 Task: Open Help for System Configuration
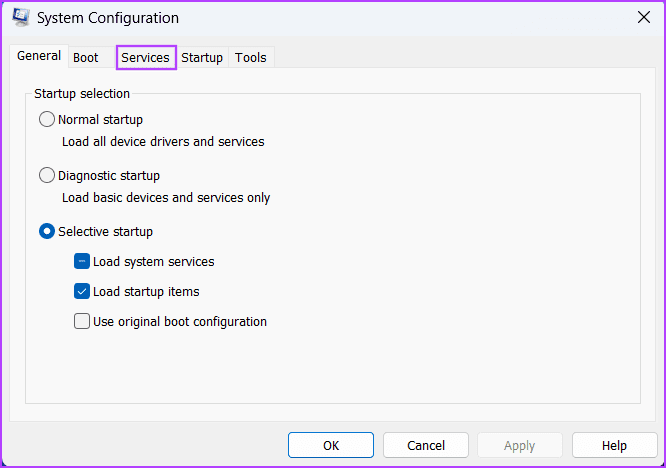pyautogui.click(x=614, y=445)
